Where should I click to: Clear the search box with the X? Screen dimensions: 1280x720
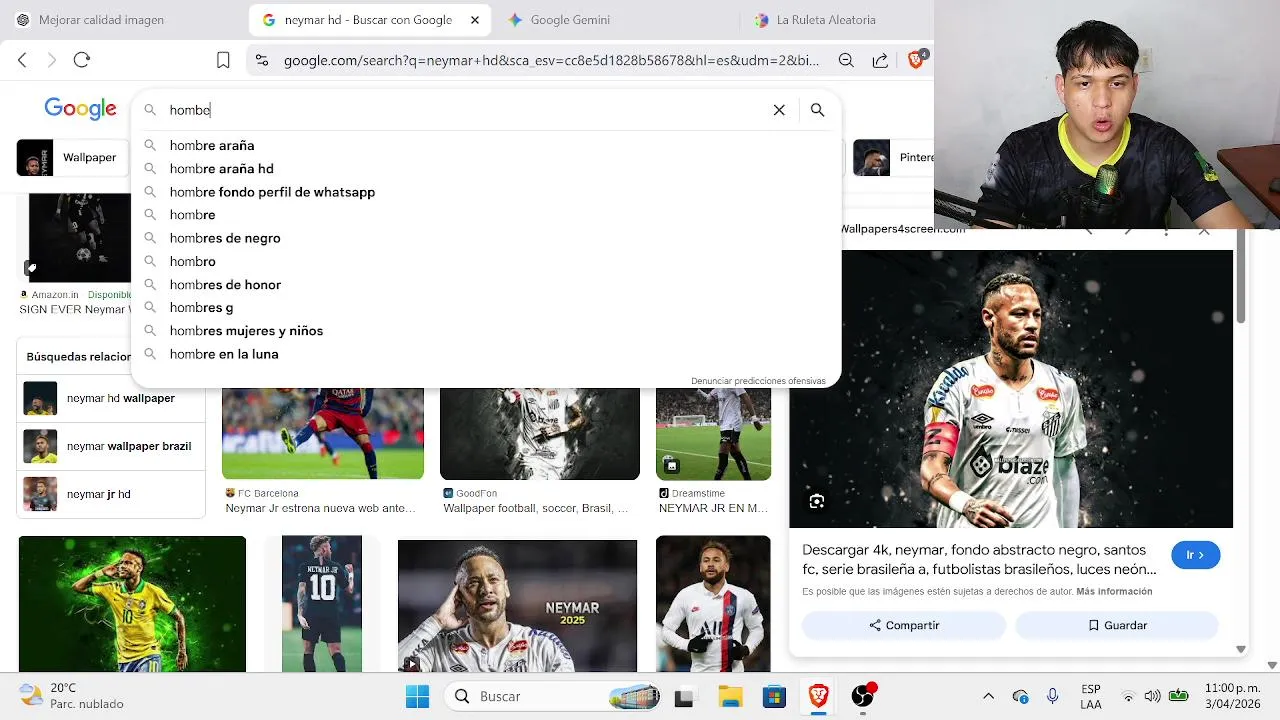[779, 110]
